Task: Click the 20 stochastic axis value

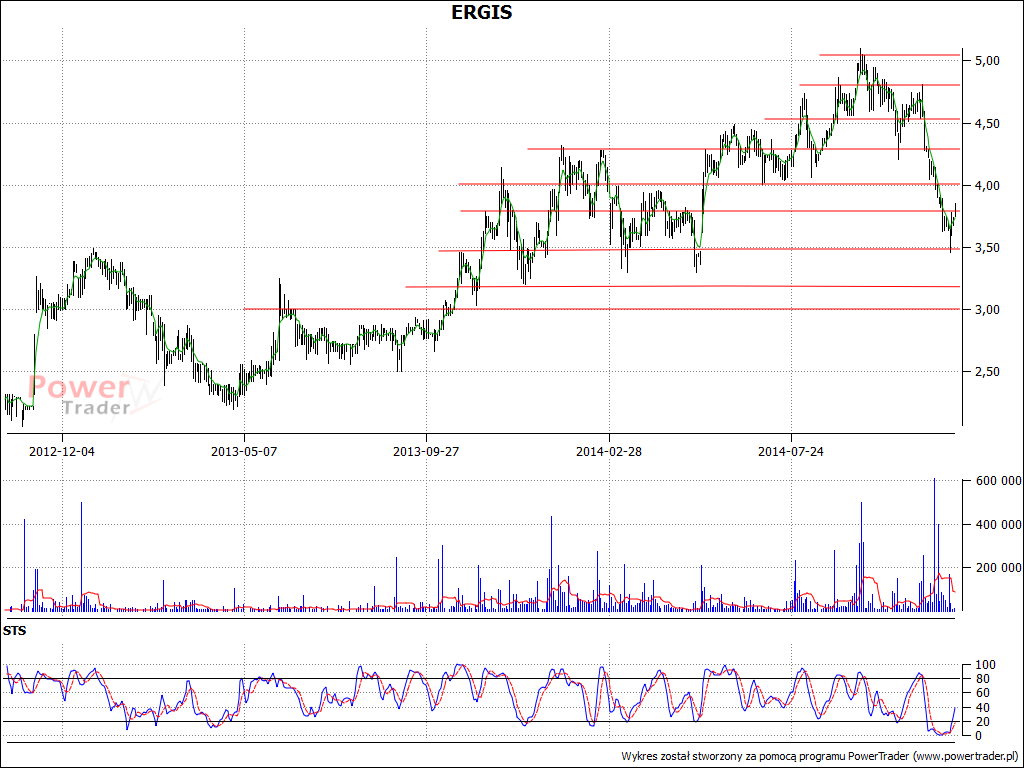Action: [981, 722]
